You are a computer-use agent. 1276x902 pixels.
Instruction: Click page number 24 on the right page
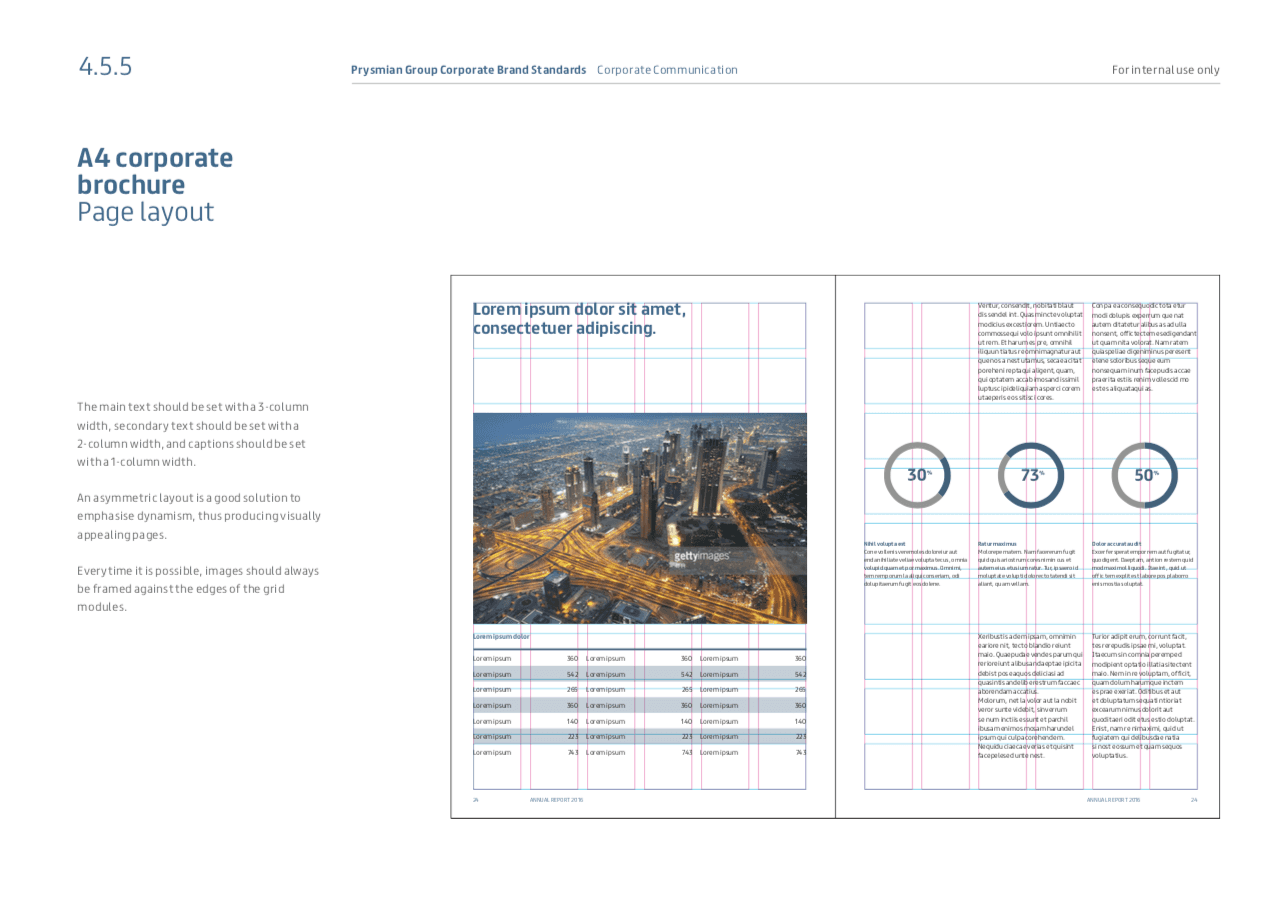(x=1193, y=800)
